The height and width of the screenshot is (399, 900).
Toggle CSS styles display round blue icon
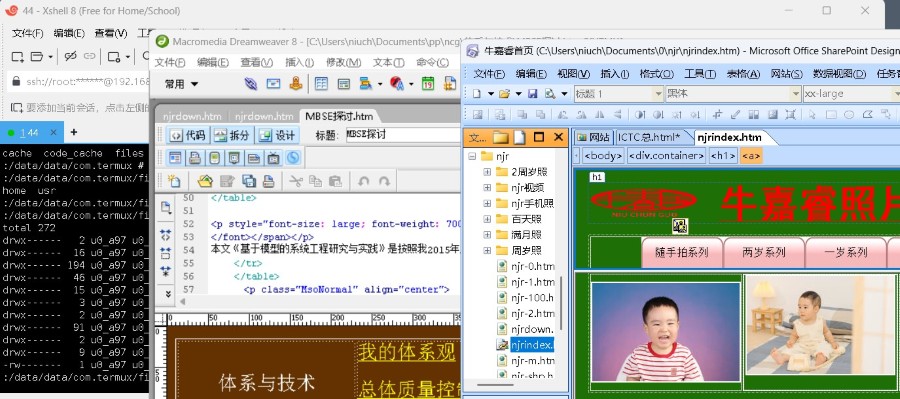[x=293, y=157]
